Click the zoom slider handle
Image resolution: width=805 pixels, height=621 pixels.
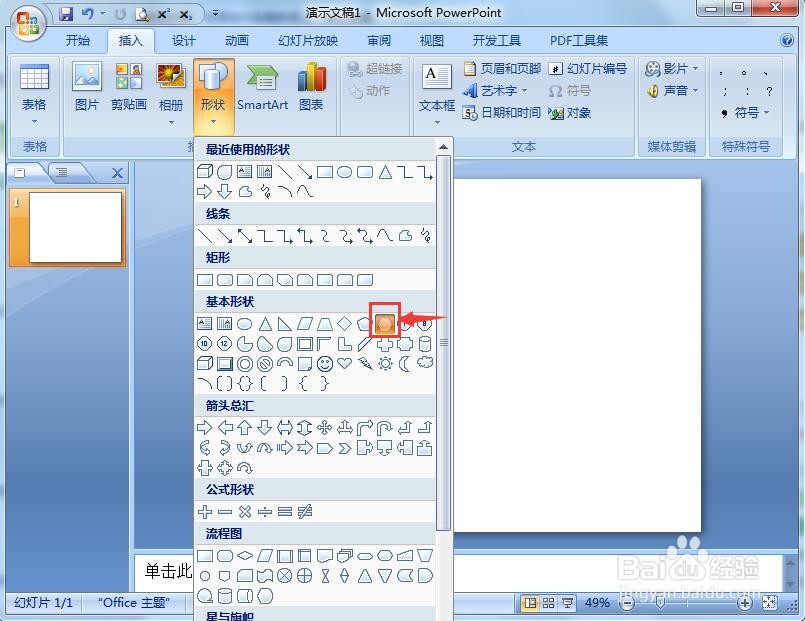point(661,603)
